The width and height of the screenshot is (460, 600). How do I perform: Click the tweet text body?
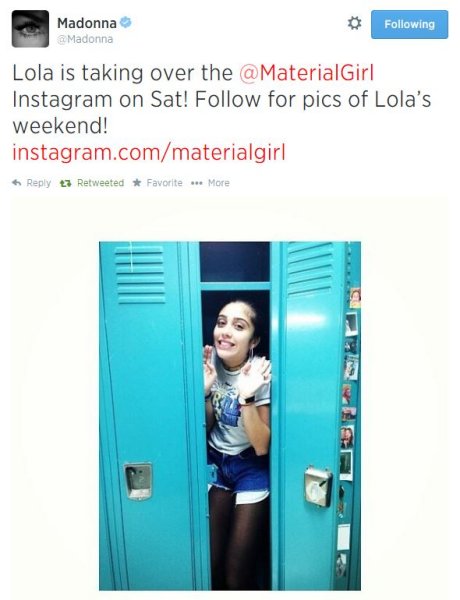click(x=222, y=99)
